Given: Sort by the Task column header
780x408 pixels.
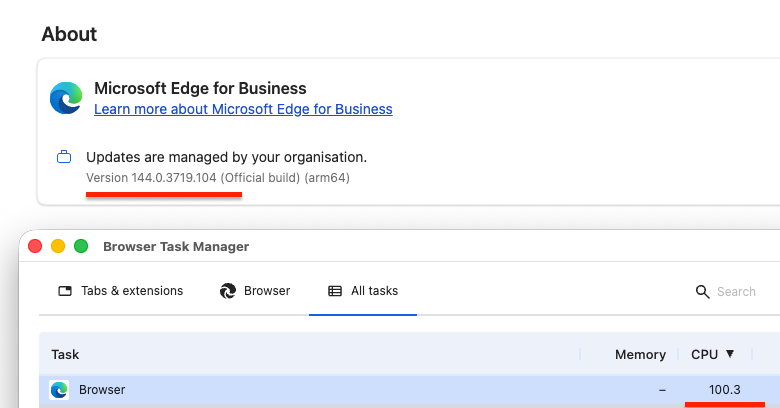Looking at the screenshot, I should tap(65, 354).
